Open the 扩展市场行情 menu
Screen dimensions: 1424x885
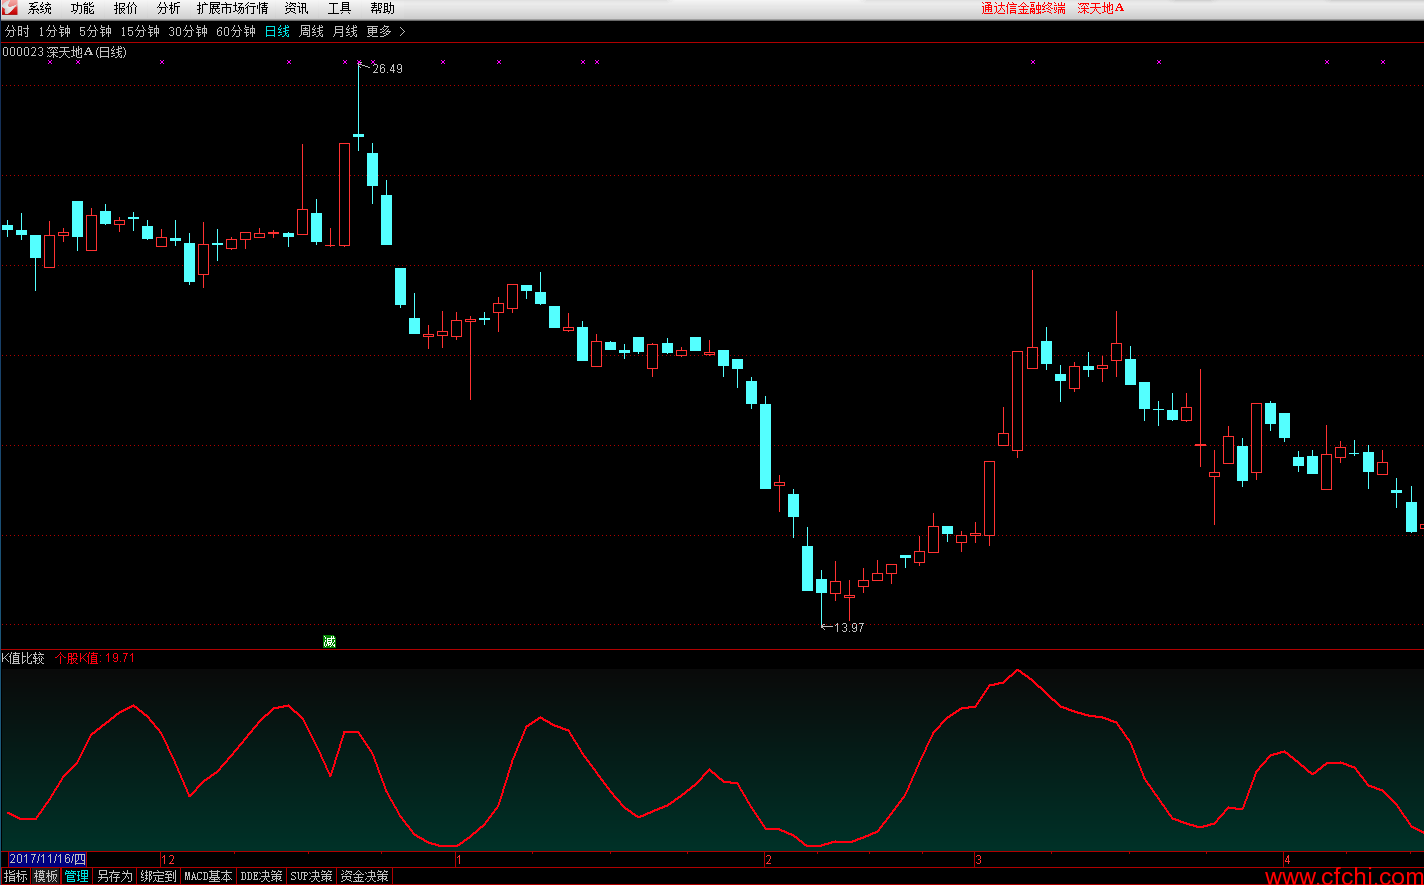[x=233, y=8]
